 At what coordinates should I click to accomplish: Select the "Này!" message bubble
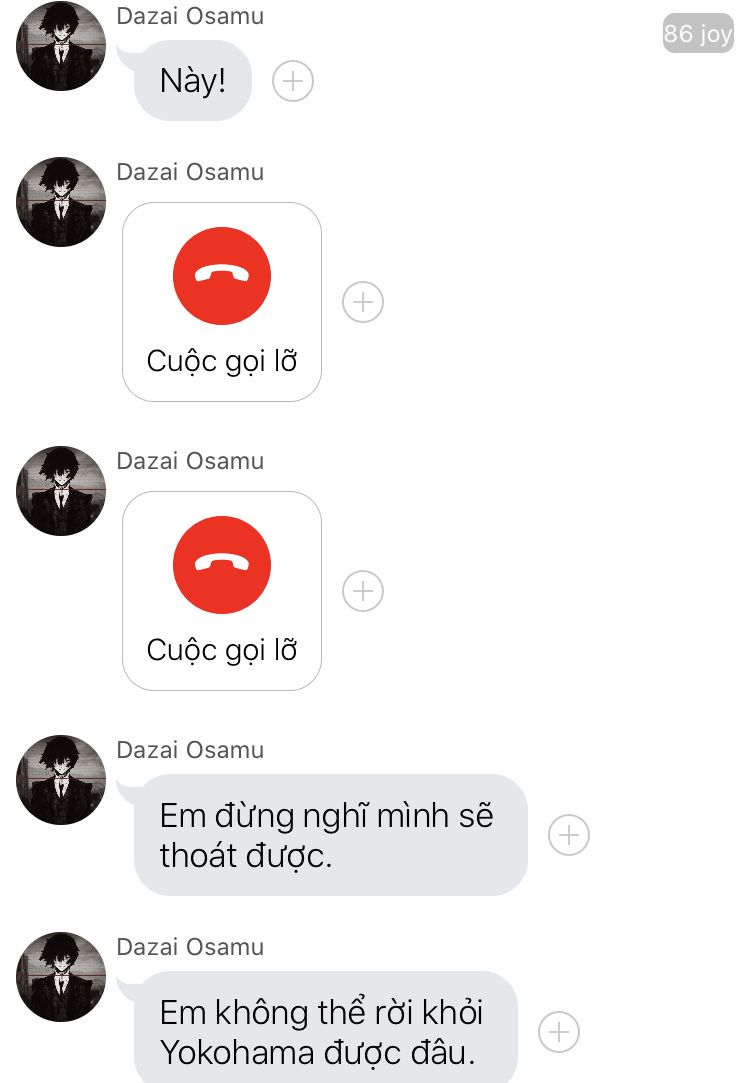(x=192, y=81)
